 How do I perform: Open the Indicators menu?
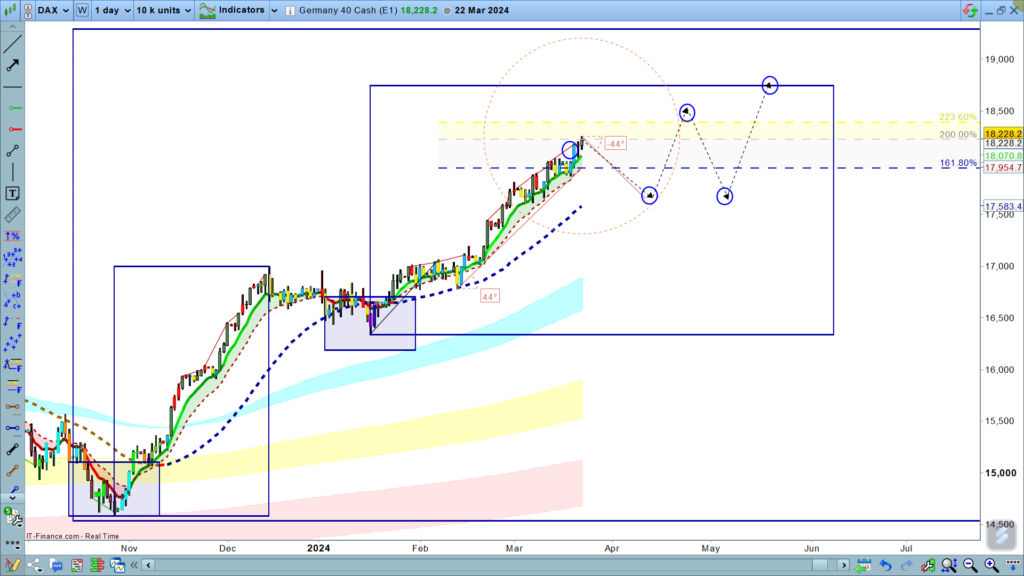point(241,11)
